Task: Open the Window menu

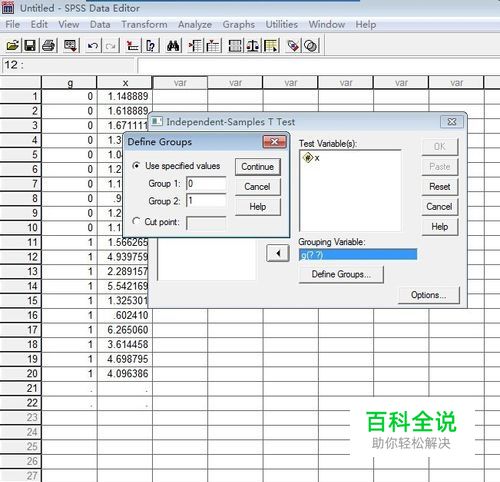Action: (327, 24)
